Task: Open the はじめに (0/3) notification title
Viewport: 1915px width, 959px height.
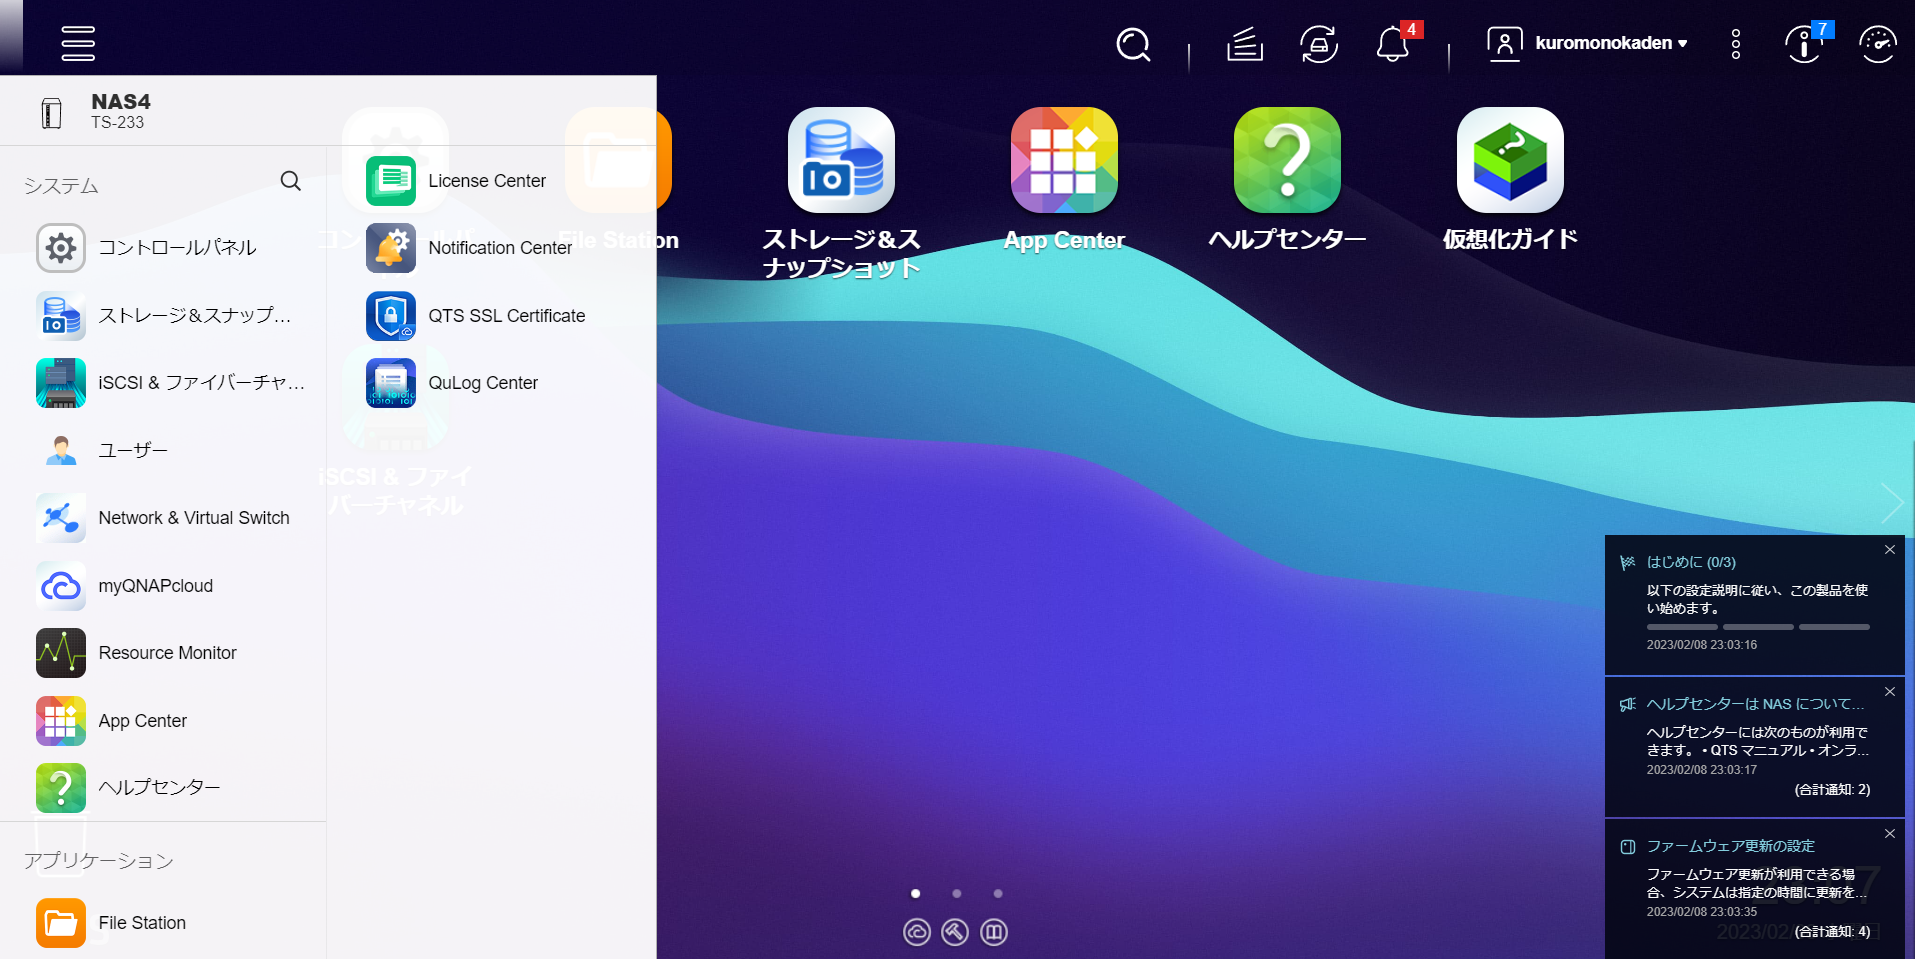Action: pyautogui.click(x=1691, y=562)
